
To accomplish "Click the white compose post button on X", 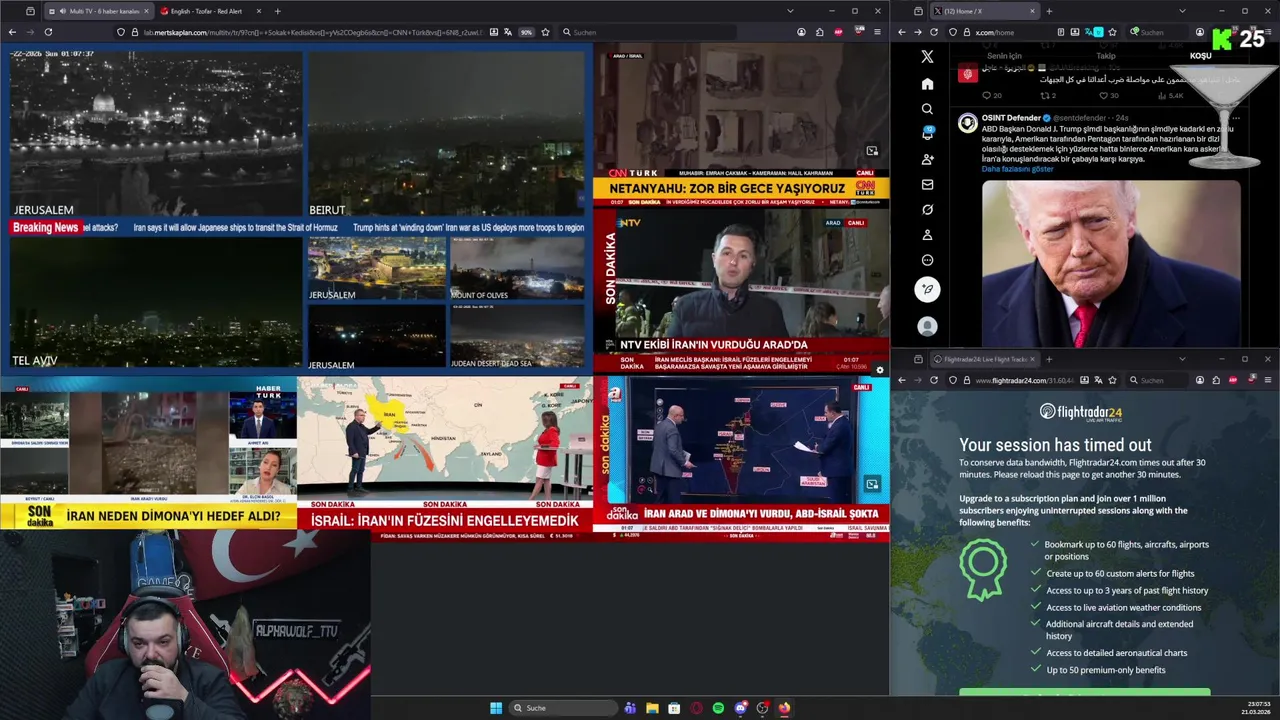I will click(x=927, y=289).
